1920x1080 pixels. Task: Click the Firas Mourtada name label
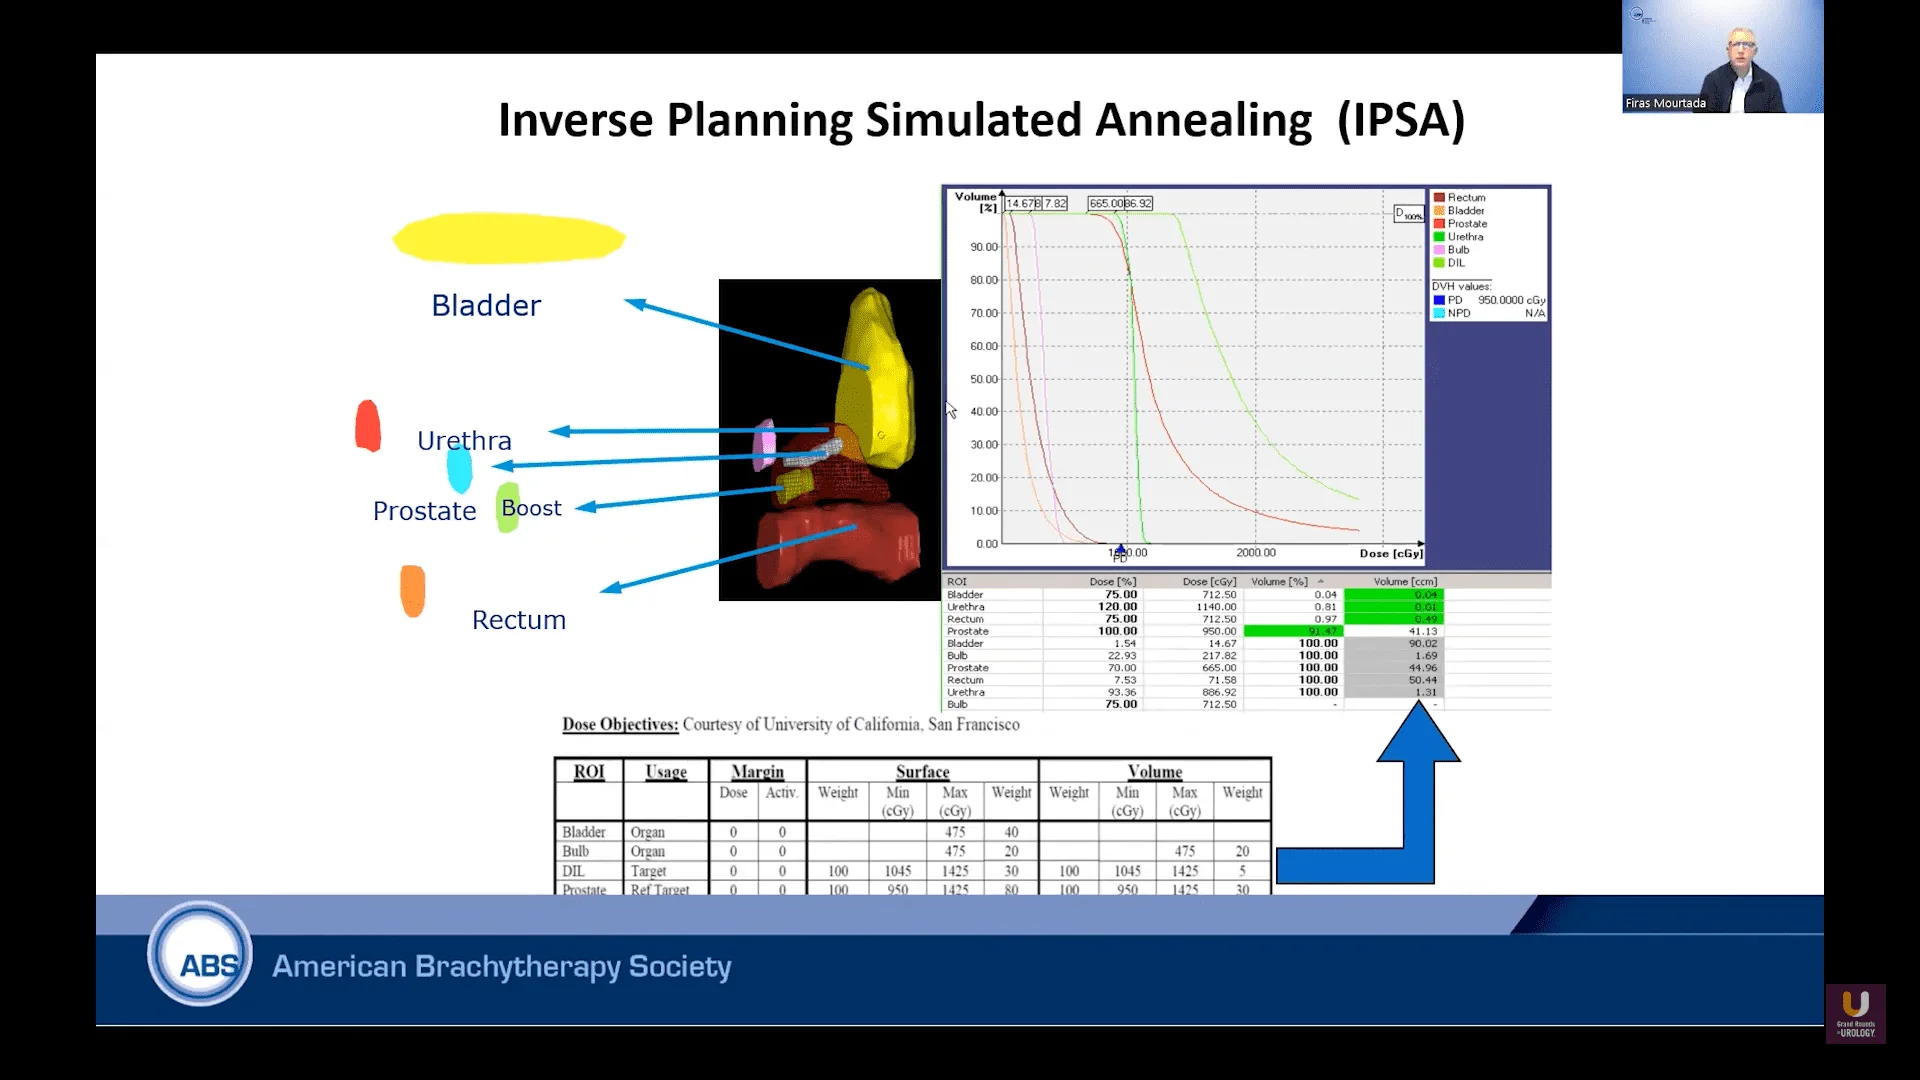click(1665, 103)
